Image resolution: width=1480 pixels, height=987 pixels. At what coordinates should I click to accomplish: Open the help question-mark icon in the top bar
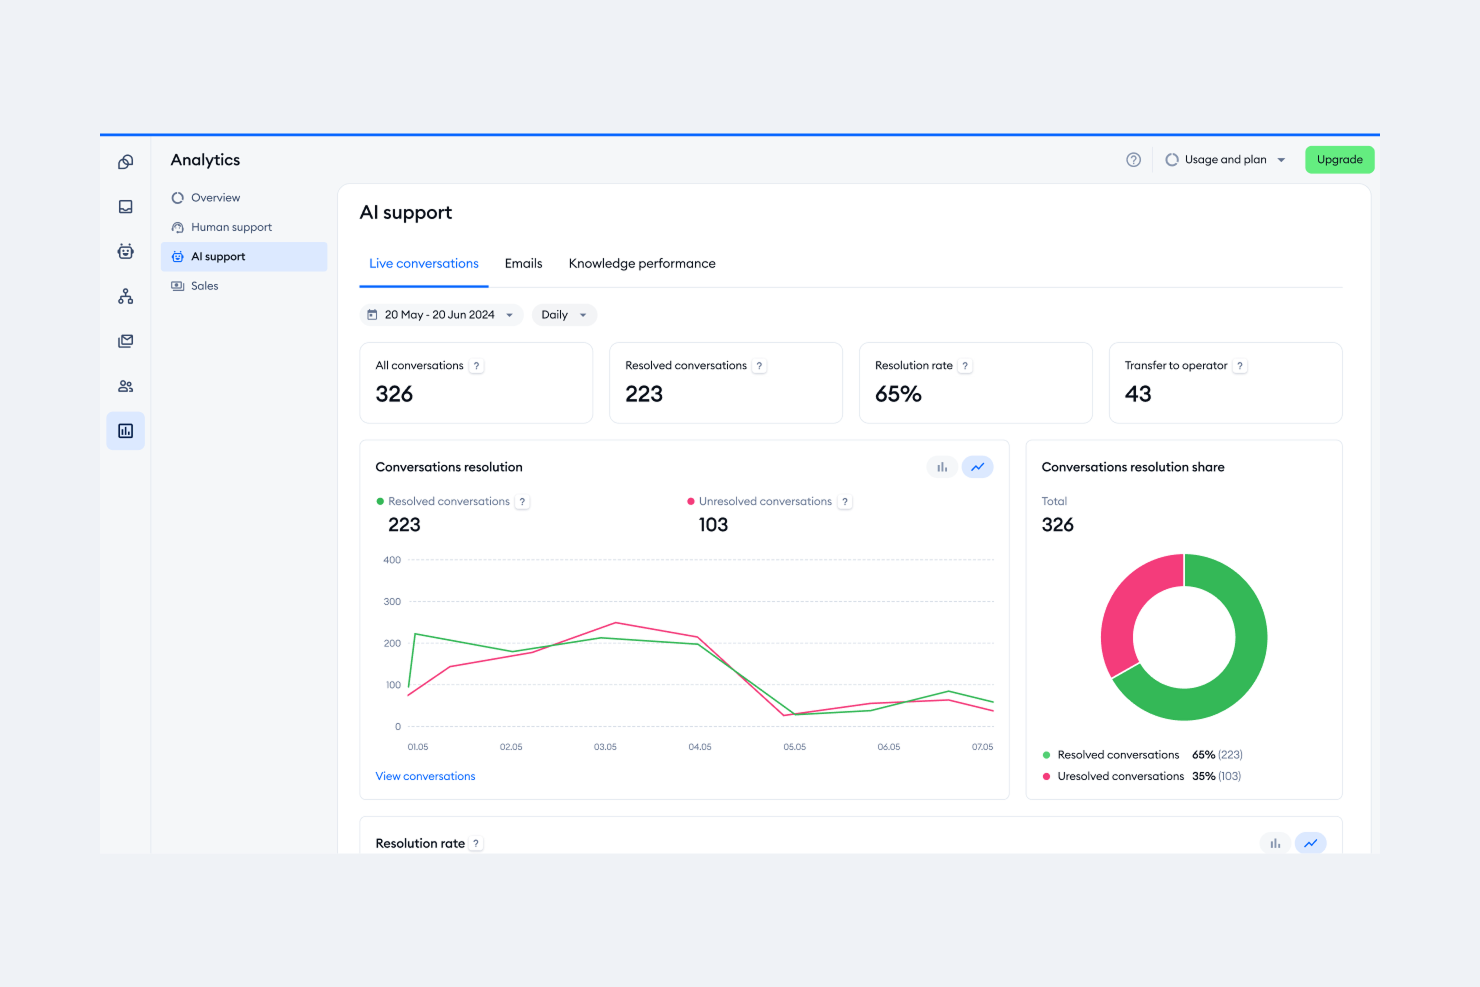click(1133, 159)
